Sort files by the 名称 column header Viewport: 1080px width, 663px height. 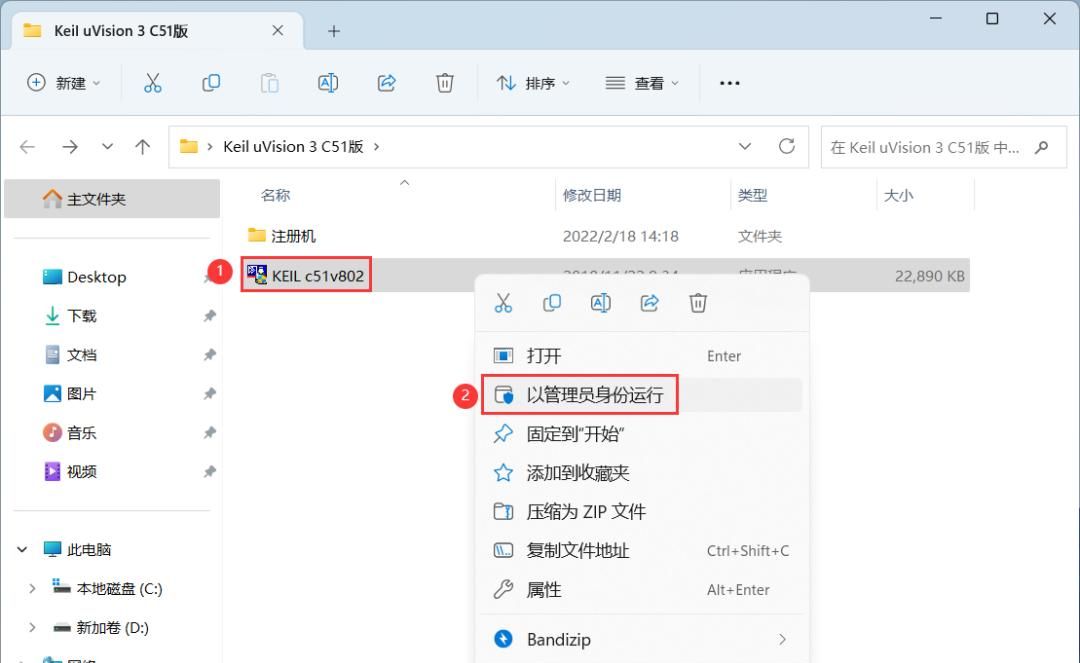(x=275, y=194)
